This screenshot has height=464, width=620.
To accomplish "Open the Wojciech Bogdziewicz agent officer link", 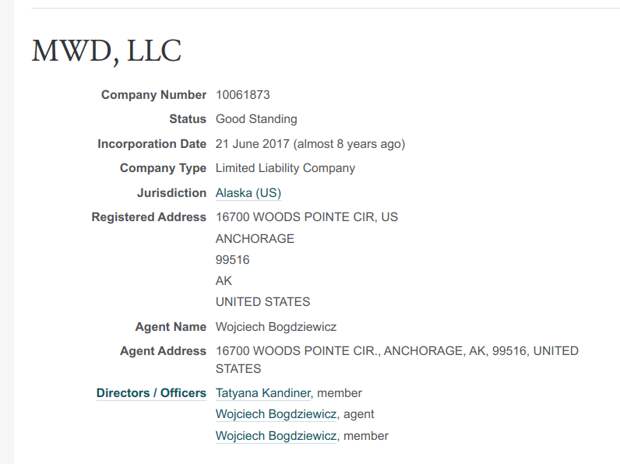I will click(276, 414).
